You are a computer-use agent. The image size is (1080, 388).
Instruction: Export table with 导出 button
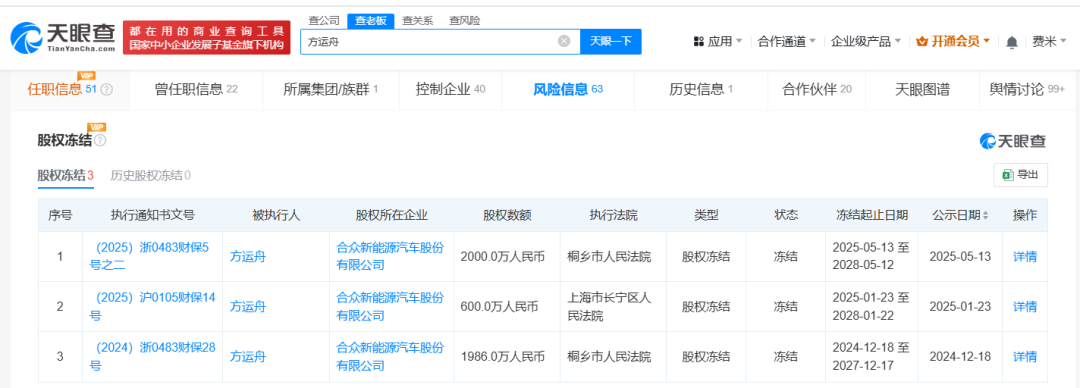click(x=1021, y=175)
